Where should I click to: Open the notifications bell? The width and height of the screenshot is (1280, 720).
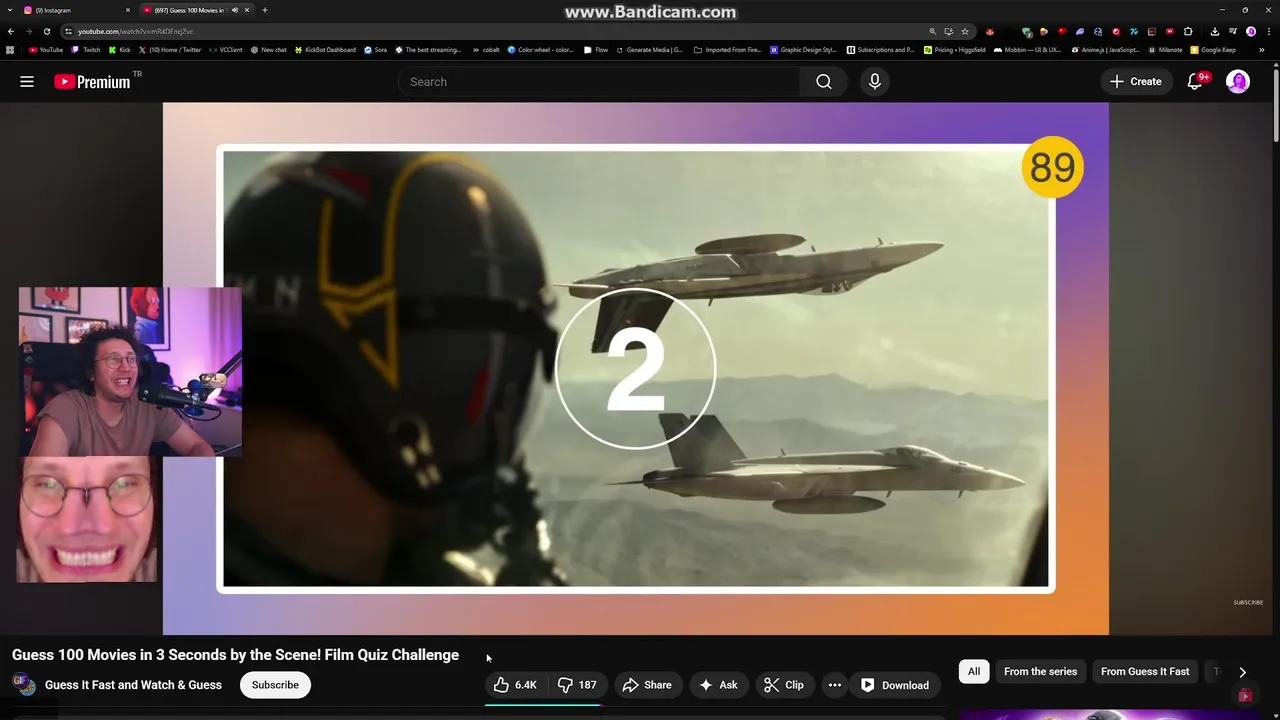1195,82
